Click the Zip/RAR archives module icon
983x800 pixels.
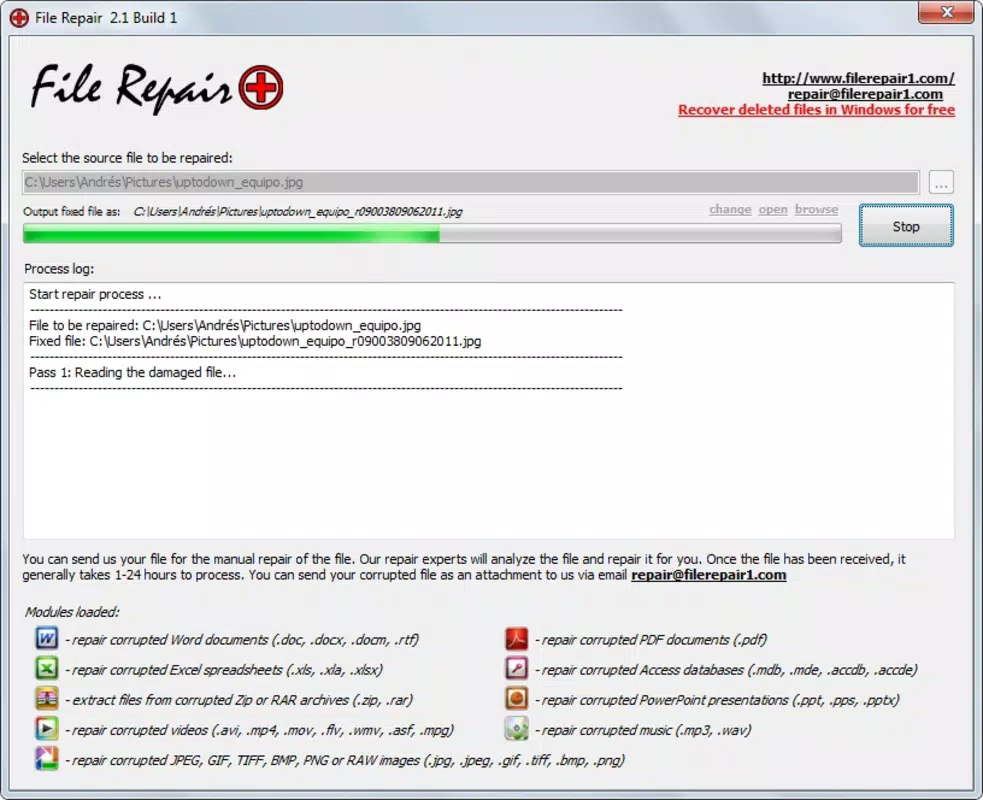point(46,698)
